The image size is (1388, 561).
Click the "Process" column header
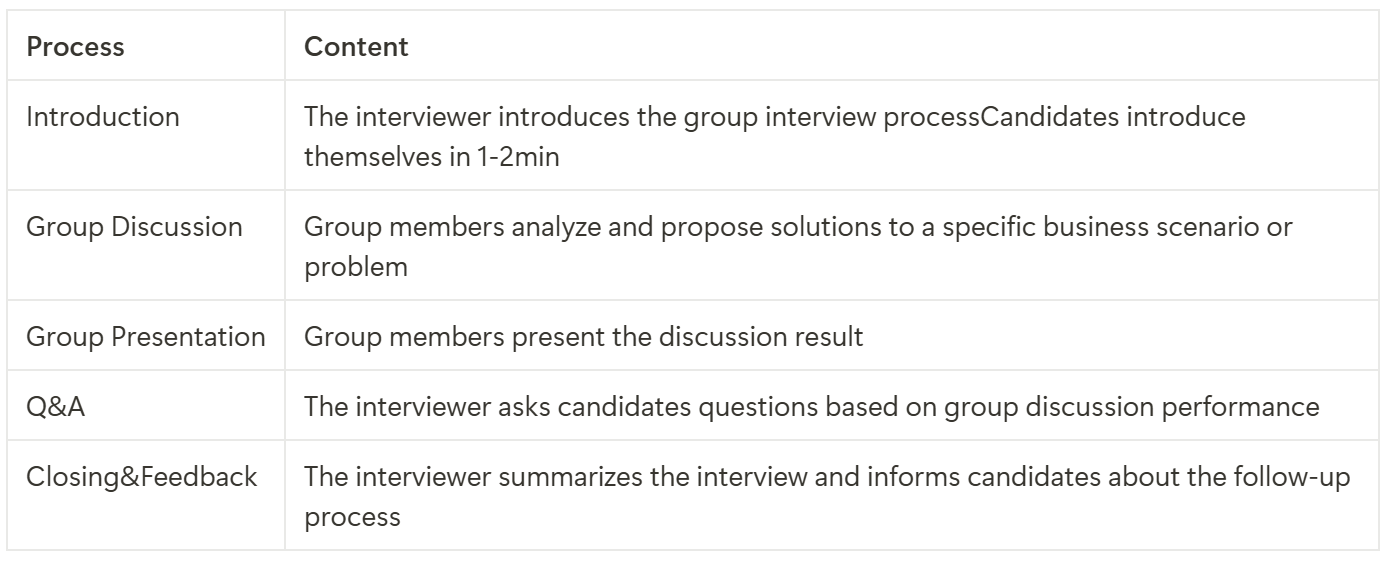(75, 49)
